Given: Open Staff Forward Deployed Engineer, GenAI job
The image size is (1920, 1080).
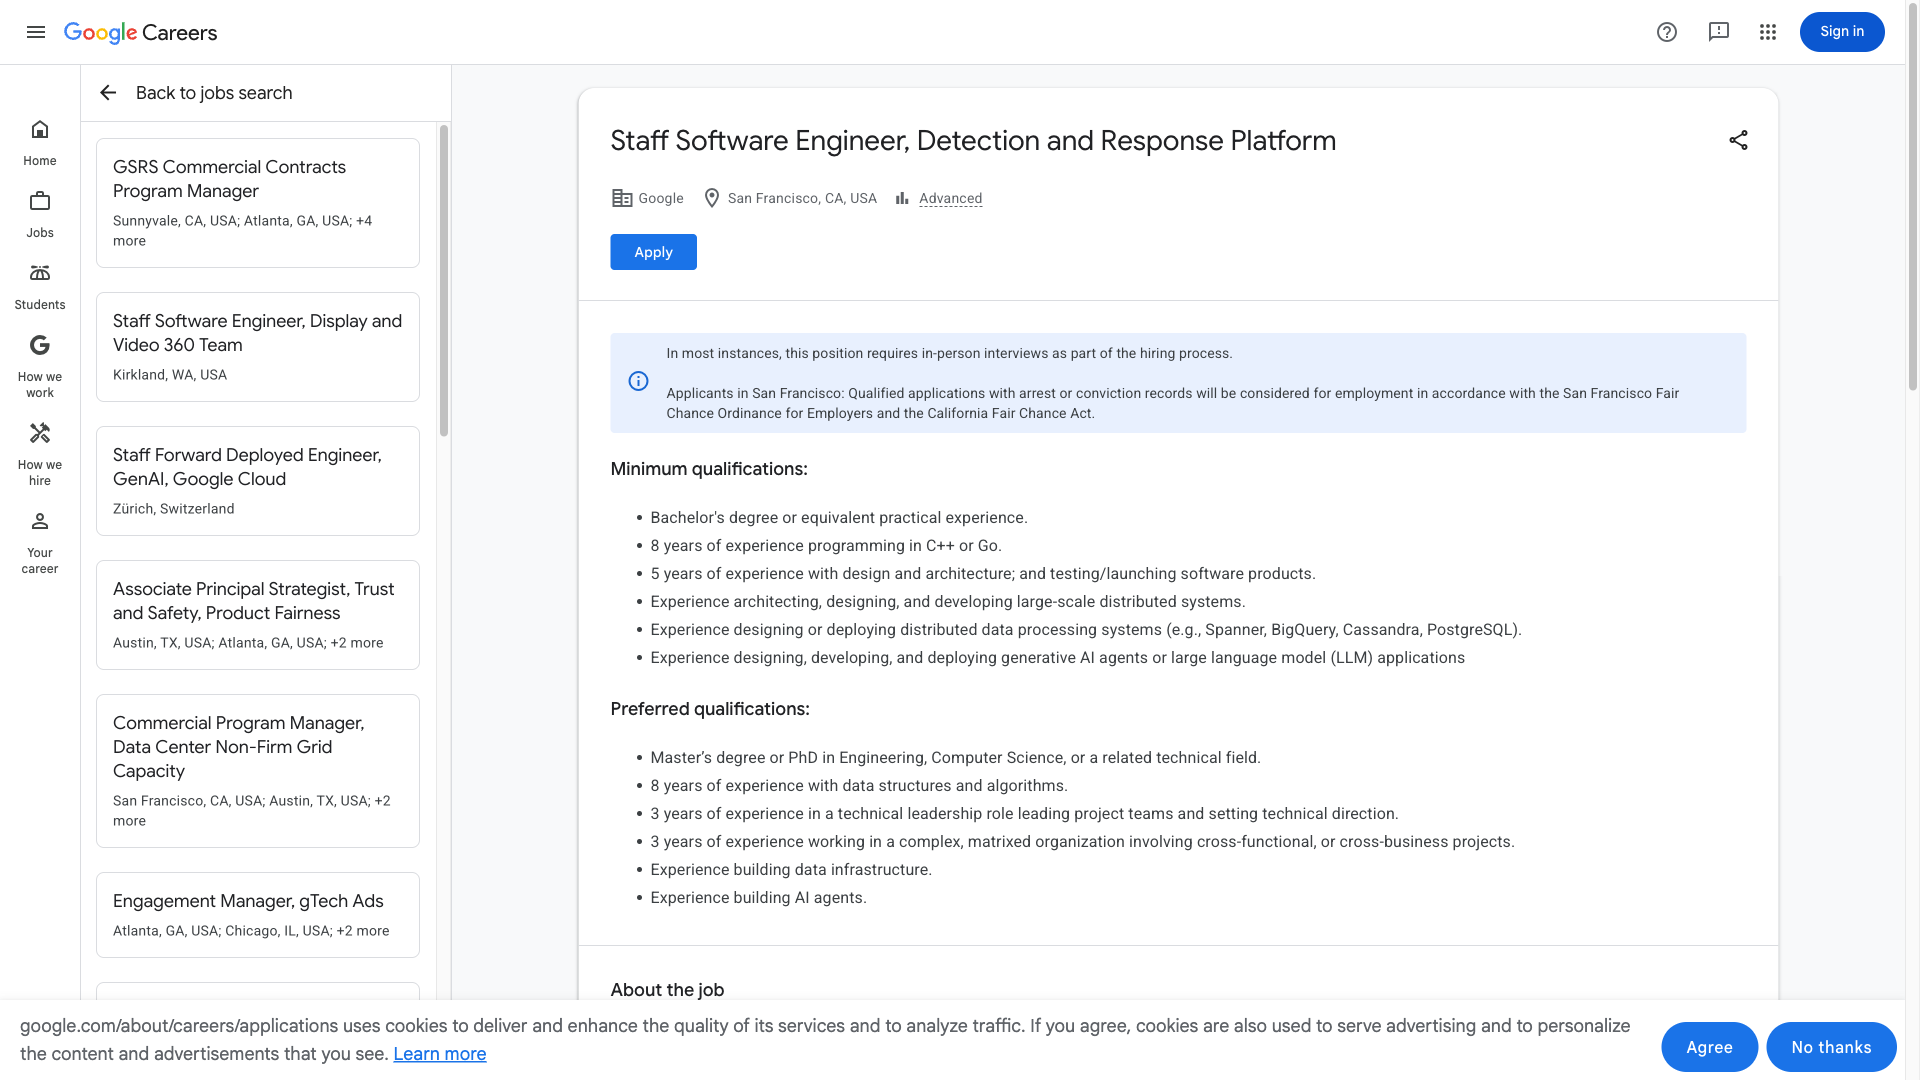Looking at the screenshot, I should point(258,481).
